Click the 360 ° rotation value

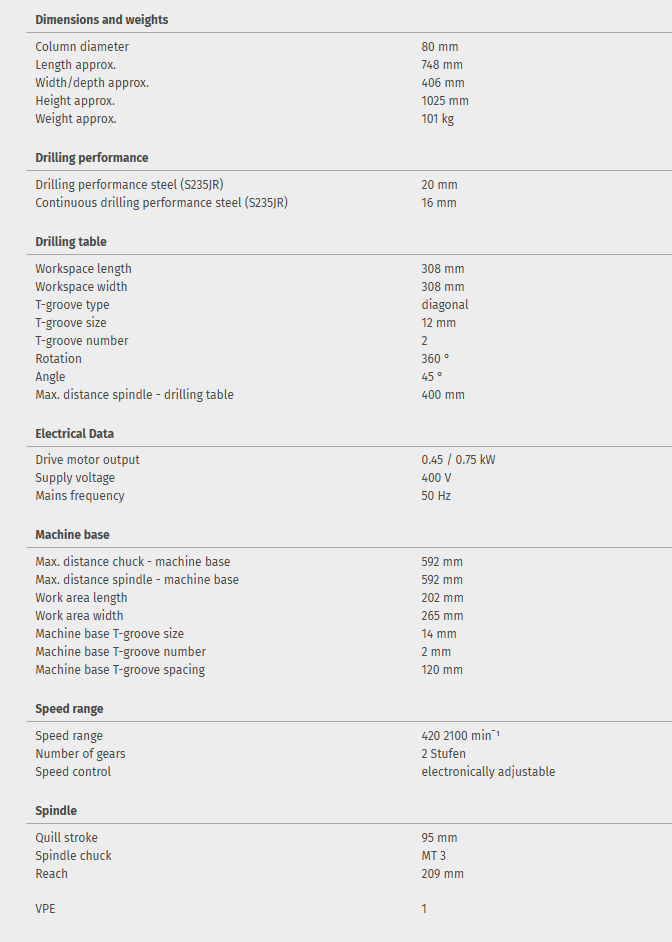[435, 359]
